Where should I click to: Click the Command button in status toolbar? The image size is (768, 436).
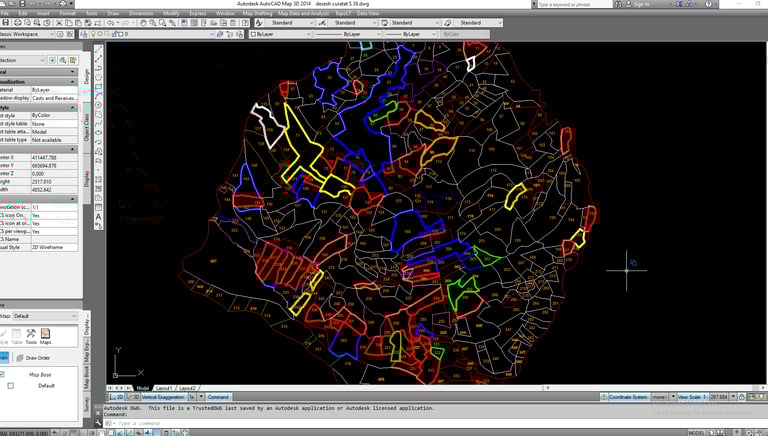[x=220, y=397]
